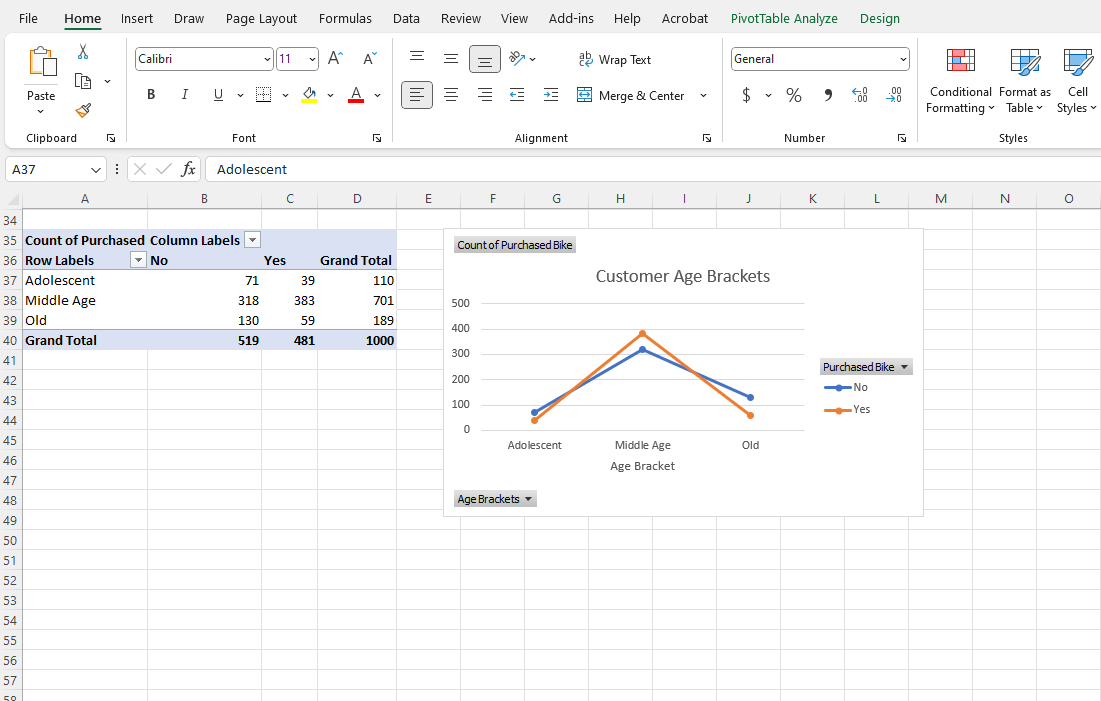Image resolution: width=1101 pixels, height=701 pixels.
Task: Click the Format Painter icon
Action: pyautogui.click(x=84, y=110)
